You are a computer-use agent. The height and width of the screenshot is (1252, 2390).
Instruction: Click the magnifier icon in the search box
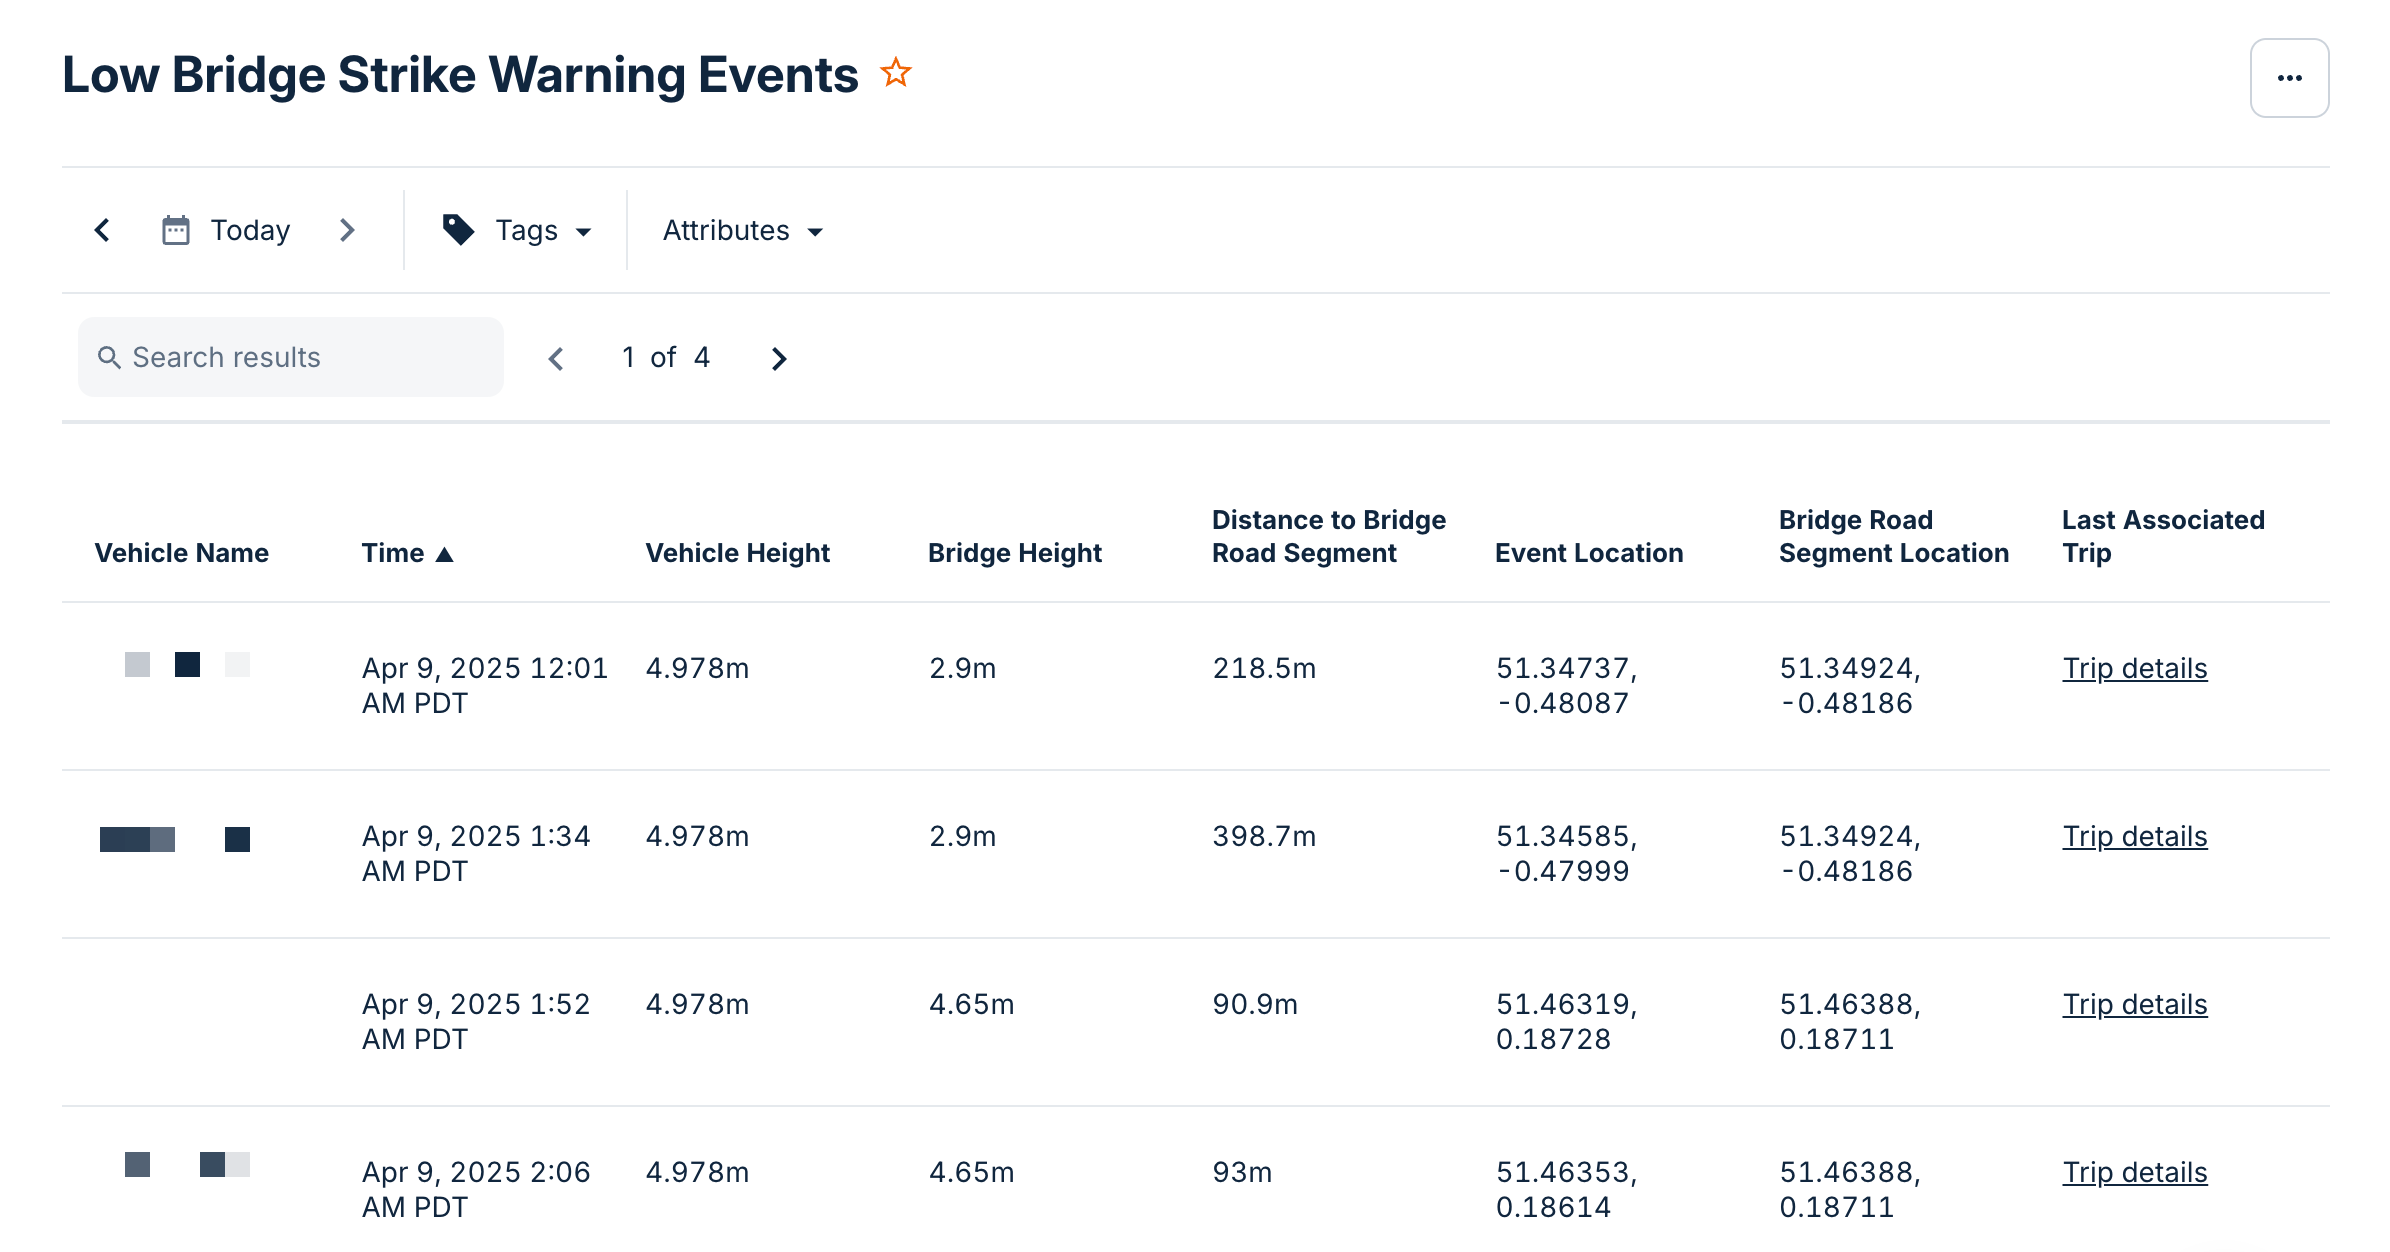(111, 356)
